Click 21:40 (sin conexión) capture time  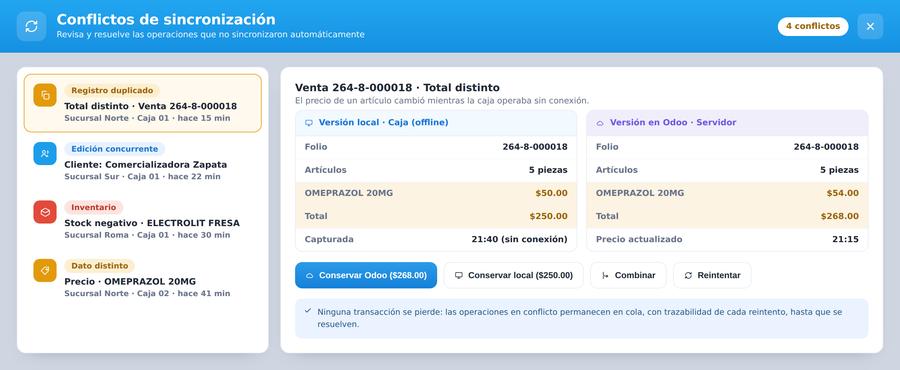coord(519,239)
